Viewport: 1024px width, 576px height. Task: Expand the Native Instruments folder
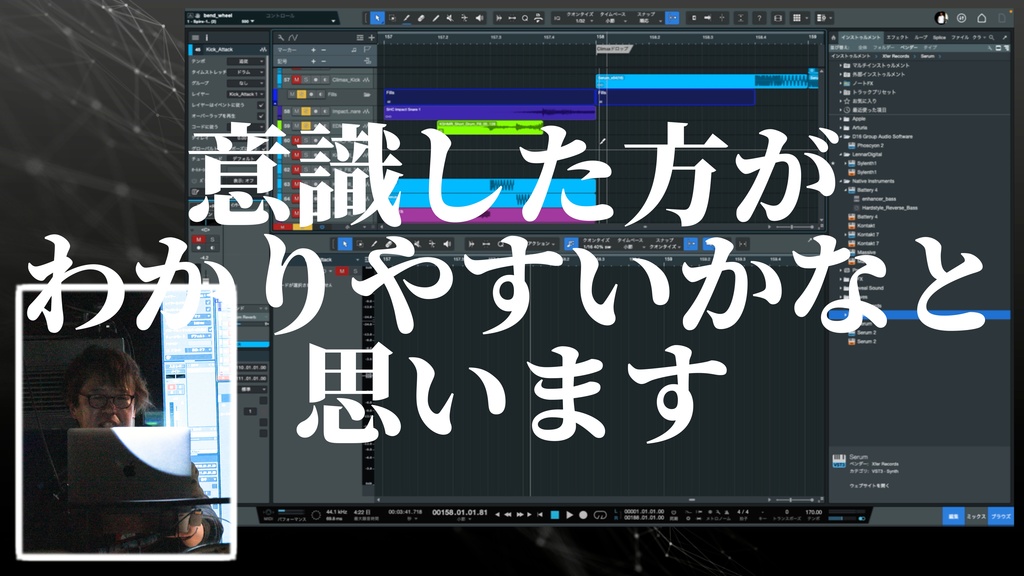click(x=840, y=181)
